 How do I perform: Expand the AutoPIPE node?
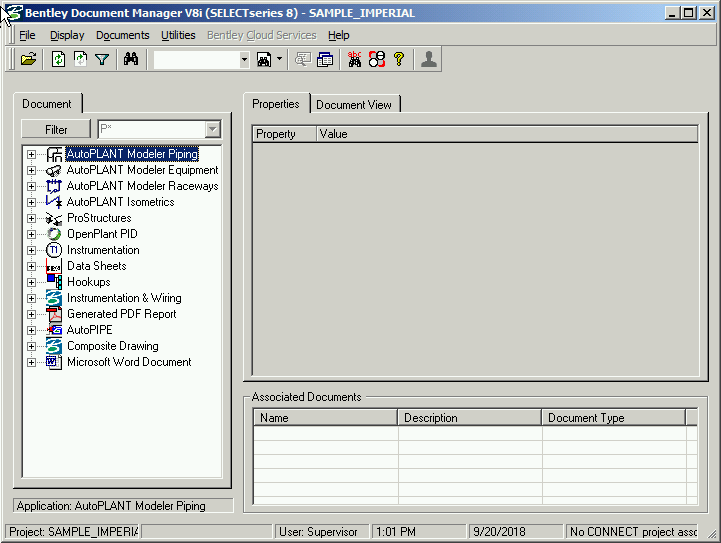click(x=31, y=330)
